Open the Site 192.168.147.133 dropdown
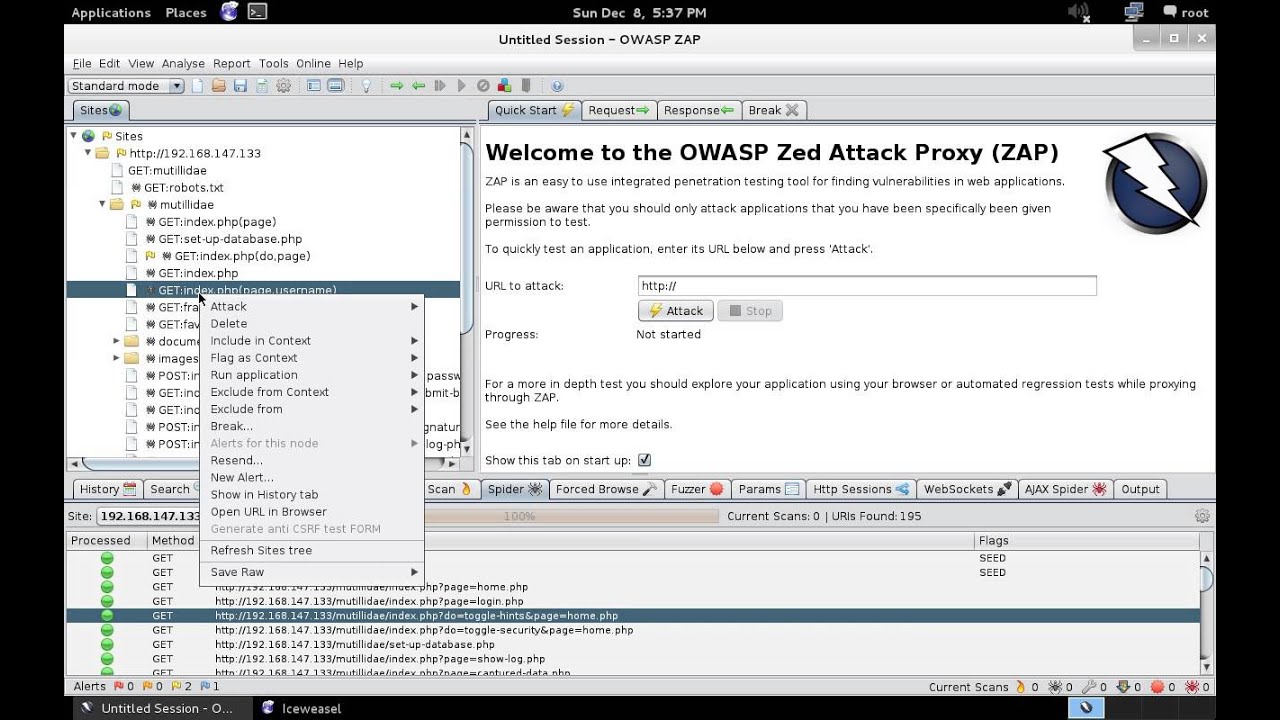Image resolution: width=1280 pixels, height=720 pixels. [148, 516]
